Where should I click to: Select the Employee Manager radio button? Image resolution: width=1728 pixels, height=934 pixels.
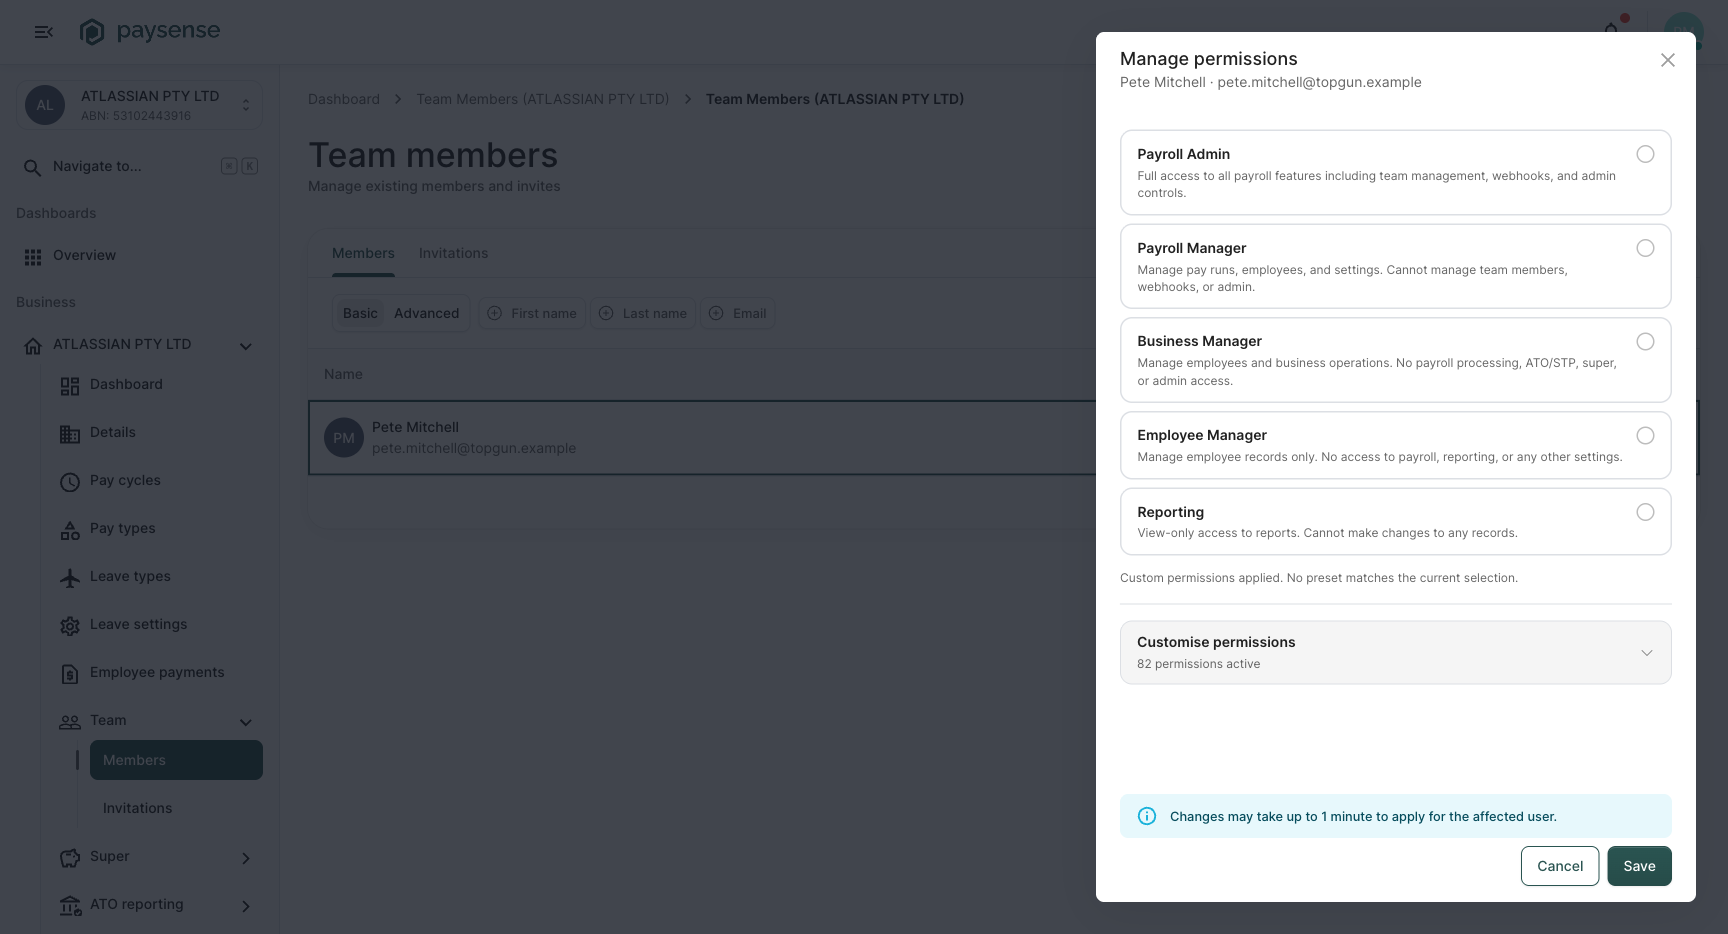tap(1645, 436)
